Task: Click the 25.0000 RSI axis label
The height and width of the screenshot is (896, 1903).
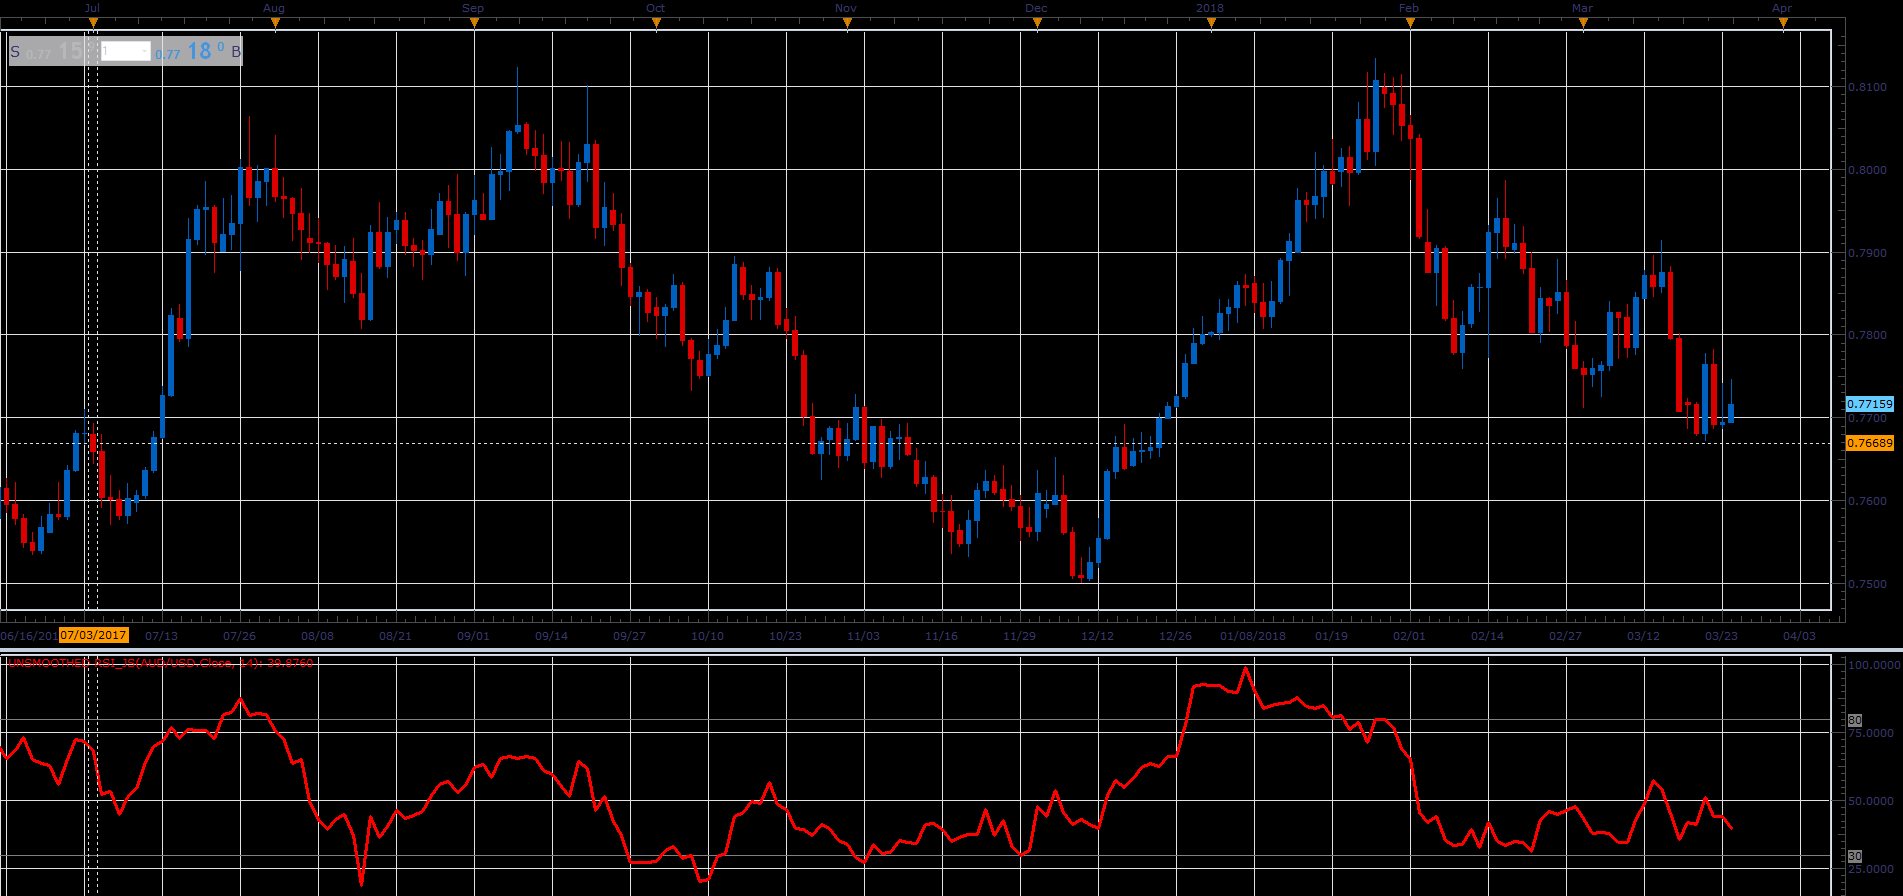Action: coord(1871,870)
